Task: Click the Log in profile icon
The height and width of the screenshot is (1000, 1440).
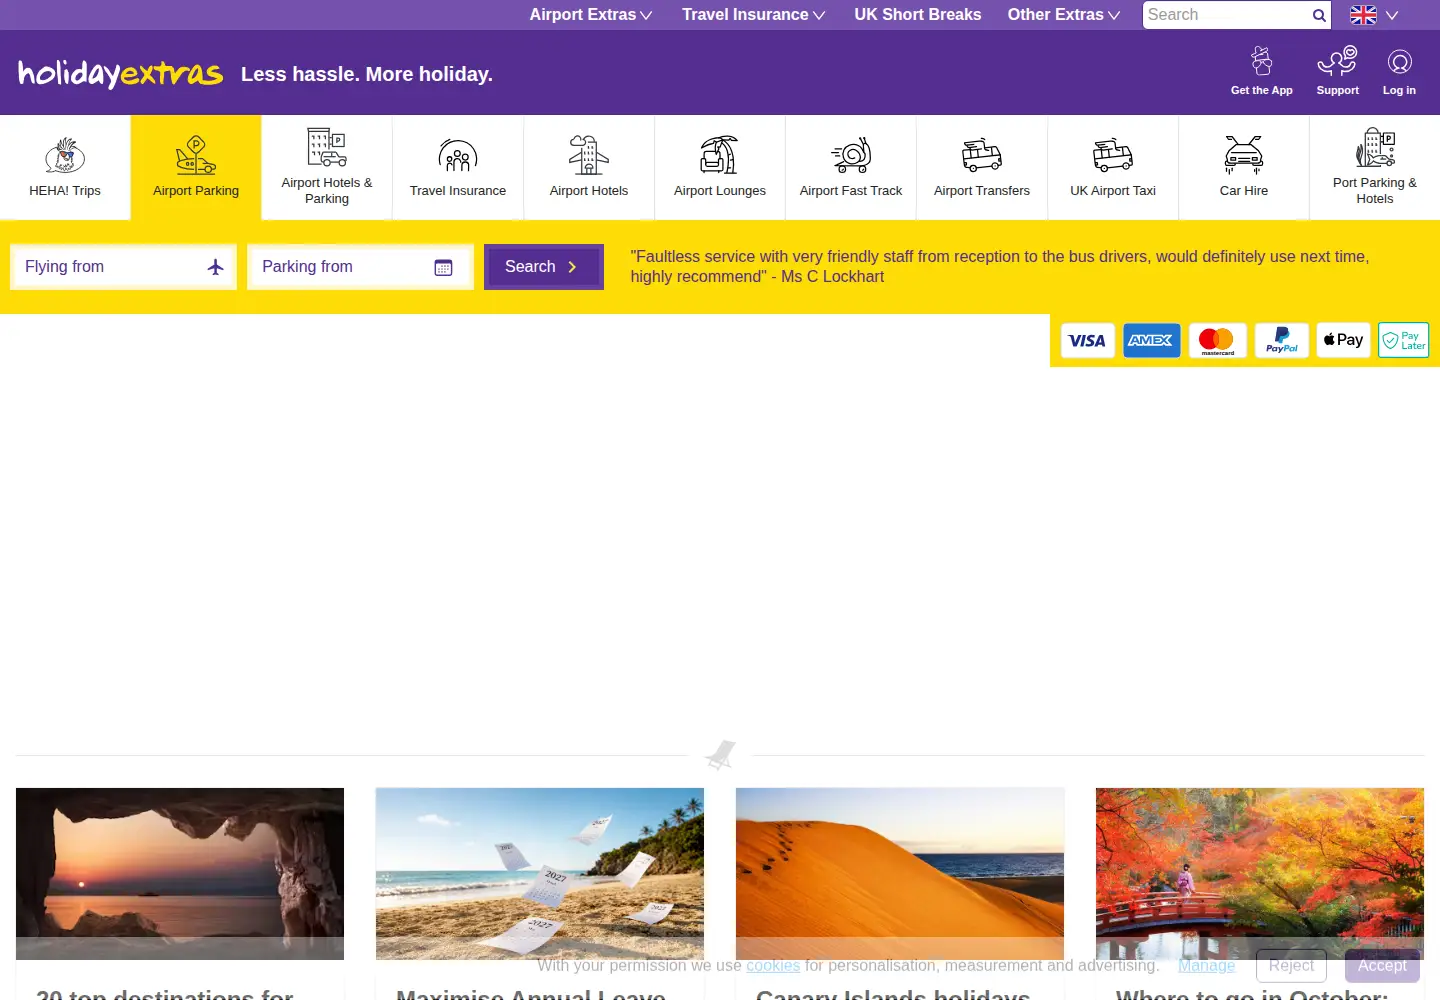Action: (x=1400, y=62)
